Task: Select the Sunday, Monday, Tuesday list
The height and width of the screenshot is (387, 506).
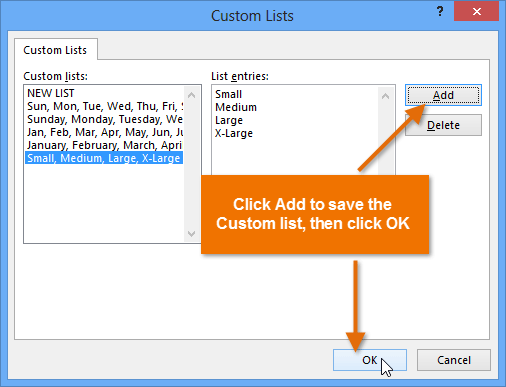Action: point(104,119)
